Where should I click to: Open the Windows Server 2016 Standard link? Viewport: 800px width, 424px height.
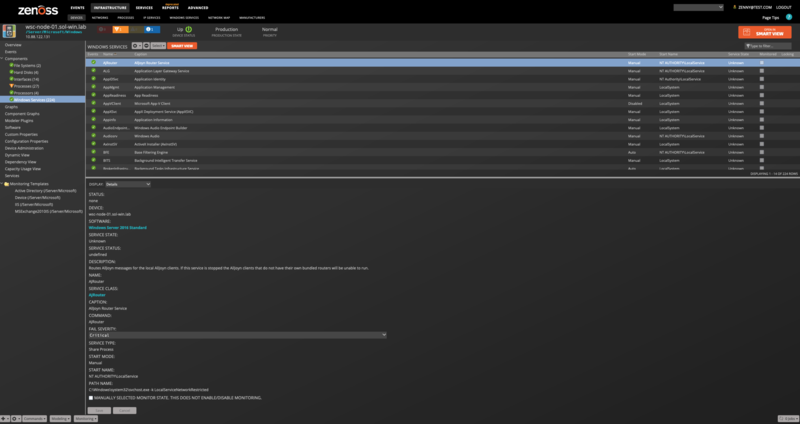pos(117,228)
